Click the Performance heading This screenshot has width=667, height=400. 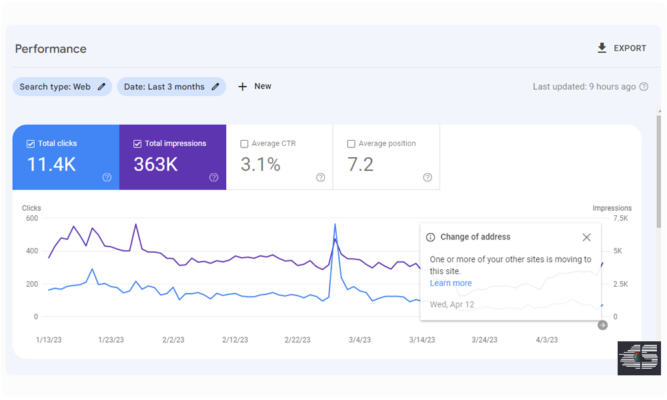tap(51, 49)
